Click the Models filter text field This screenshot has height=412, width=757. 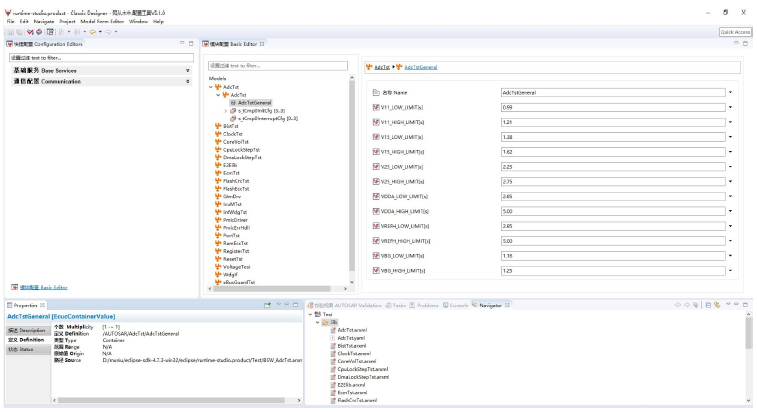coord(278,66)
